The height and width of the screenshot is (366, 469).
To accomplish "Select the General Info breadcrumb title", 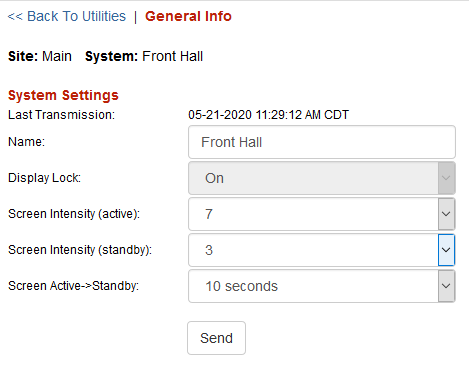I will pyautogui.click(x=188, y=16).
